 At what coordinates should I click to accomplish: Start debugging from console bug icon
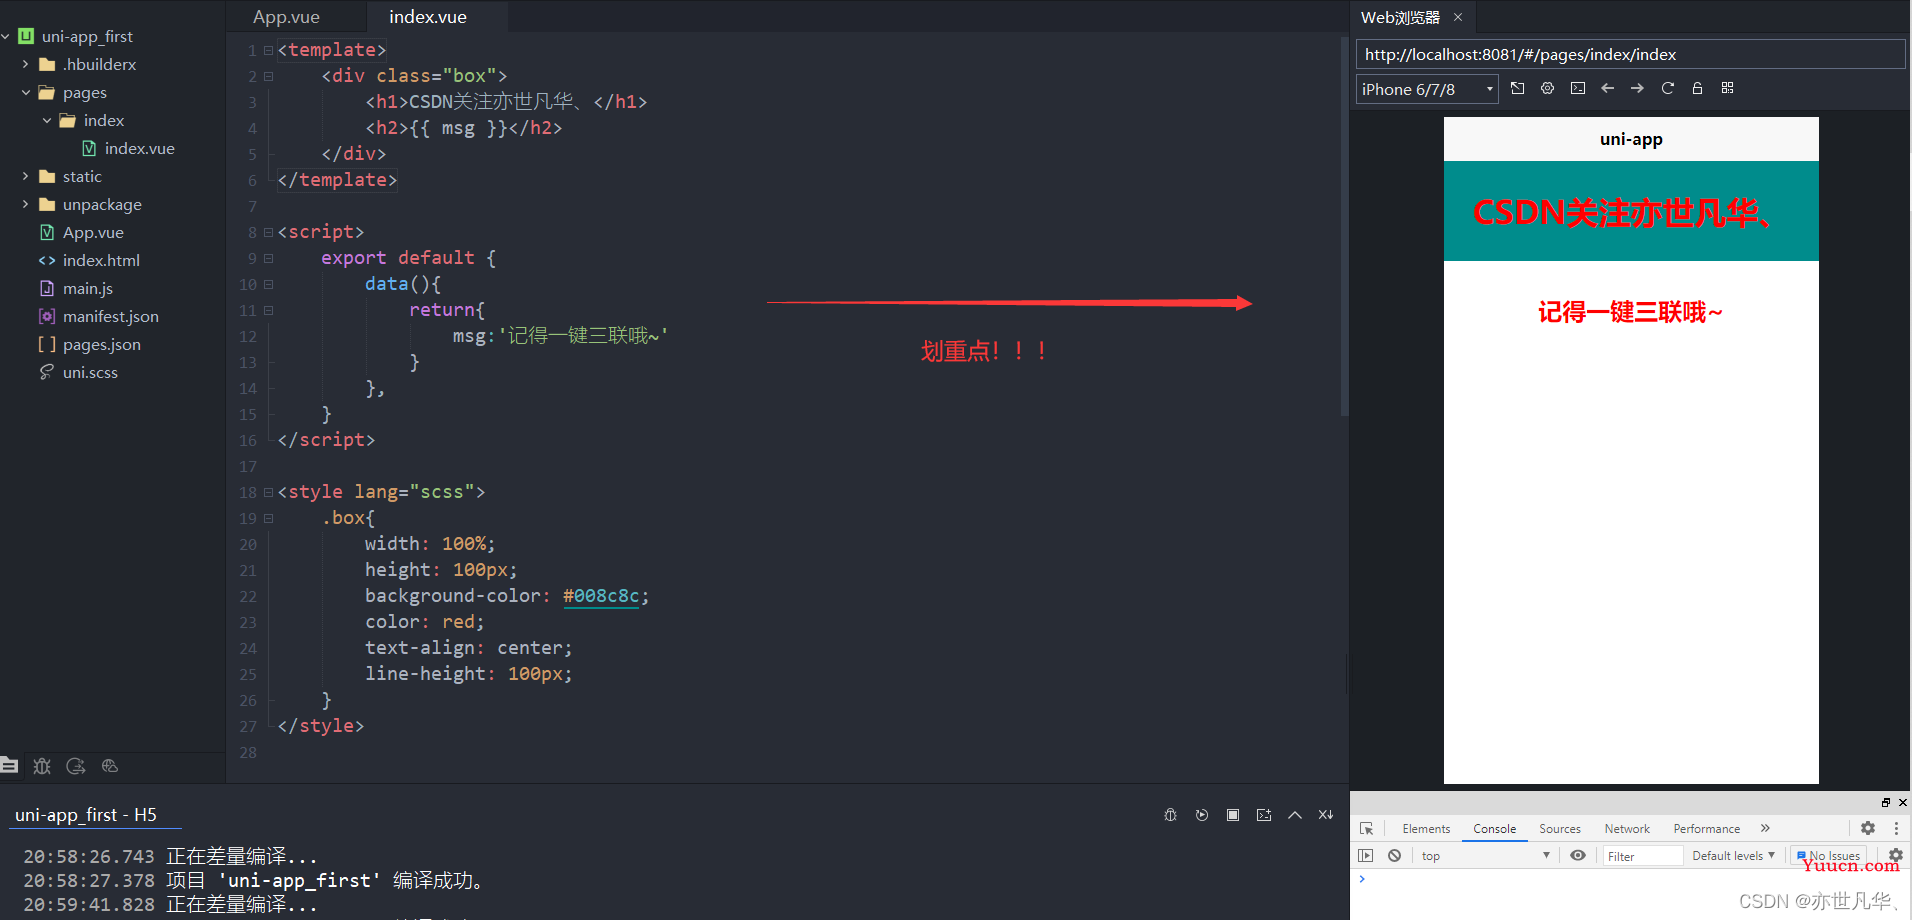(x=1170, y=815)
